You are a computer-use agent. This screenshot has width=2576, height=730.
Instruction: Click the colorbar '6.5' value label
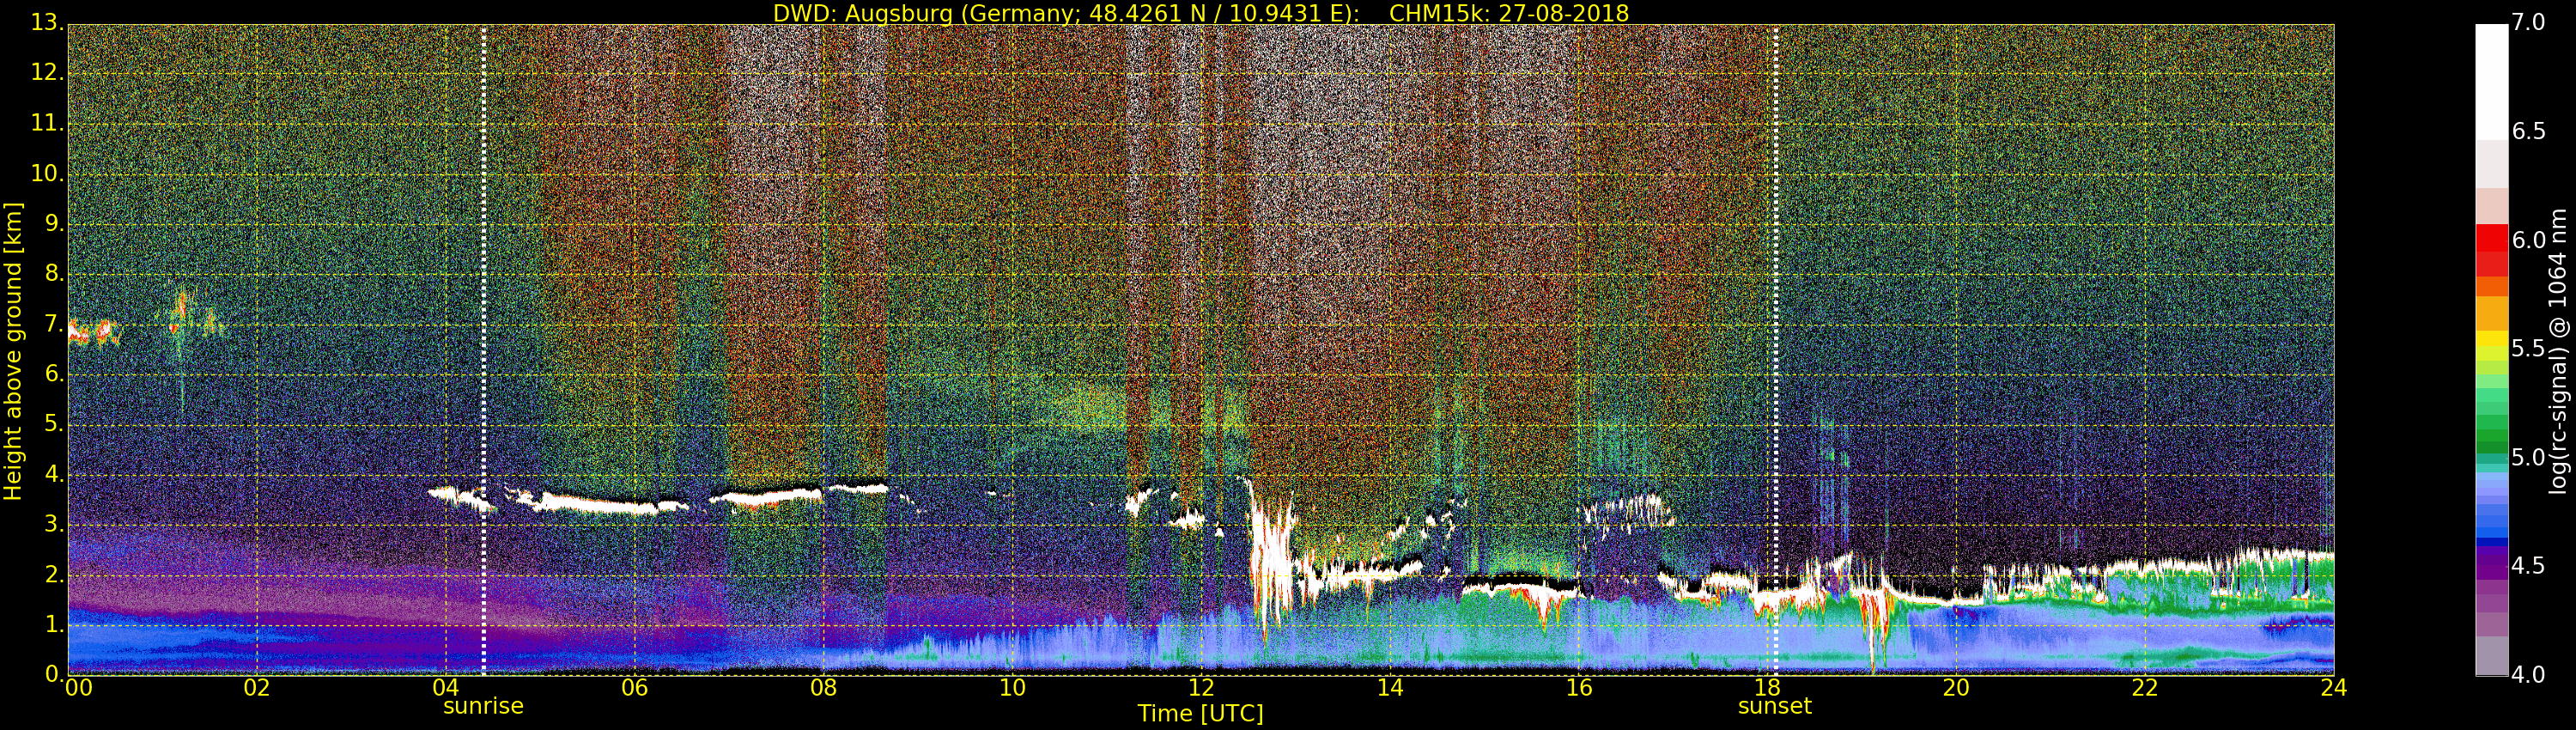click(2529, 131)
